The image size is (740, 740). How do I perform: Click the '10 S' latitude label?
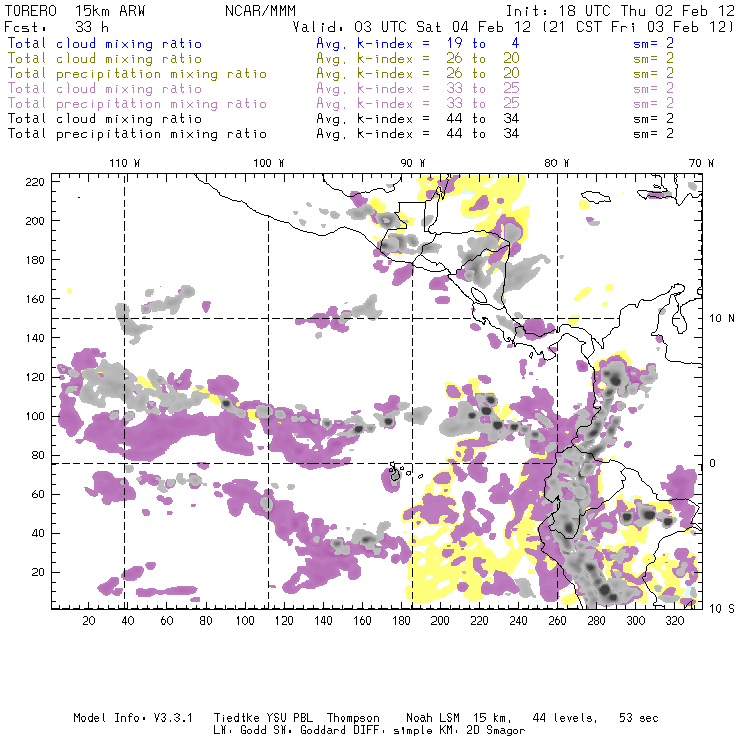click(722, 609)
